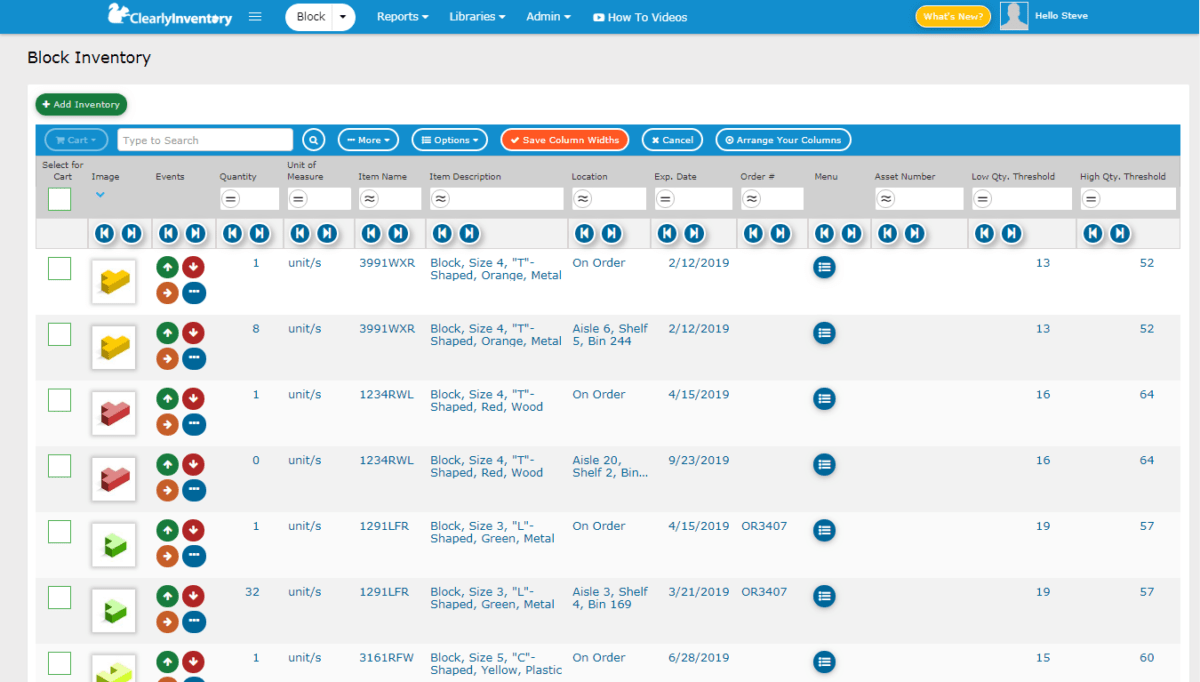Click the 1291LFR item name link
Image resolution: width=1200 pixels, height=682 pixels.
(384, 525)
